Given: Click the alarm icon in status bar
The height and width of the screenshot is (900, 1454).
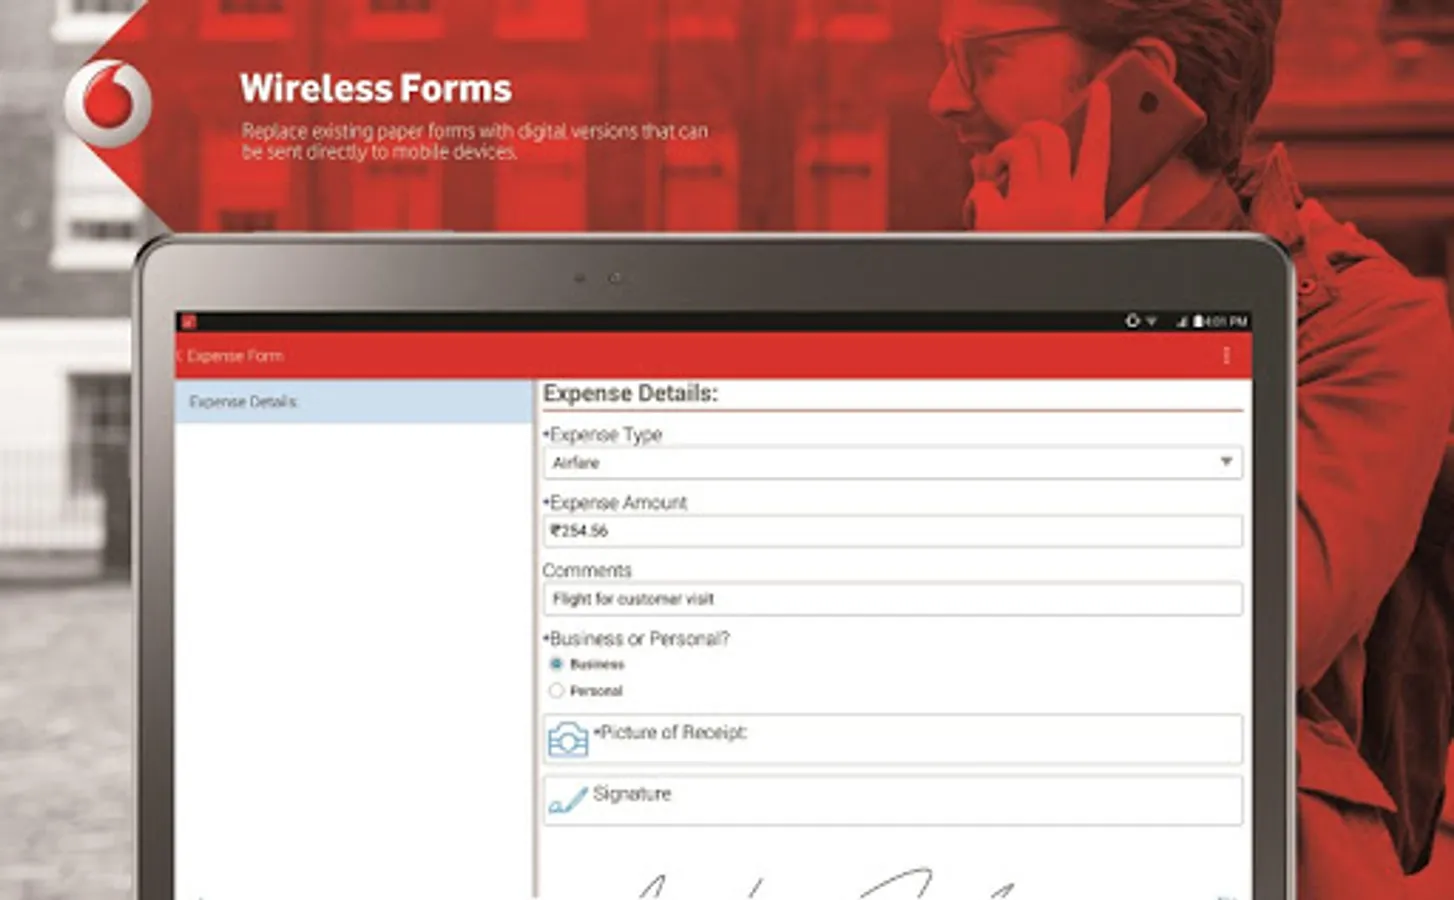Looking at the screenshot, I should 1132,321.
